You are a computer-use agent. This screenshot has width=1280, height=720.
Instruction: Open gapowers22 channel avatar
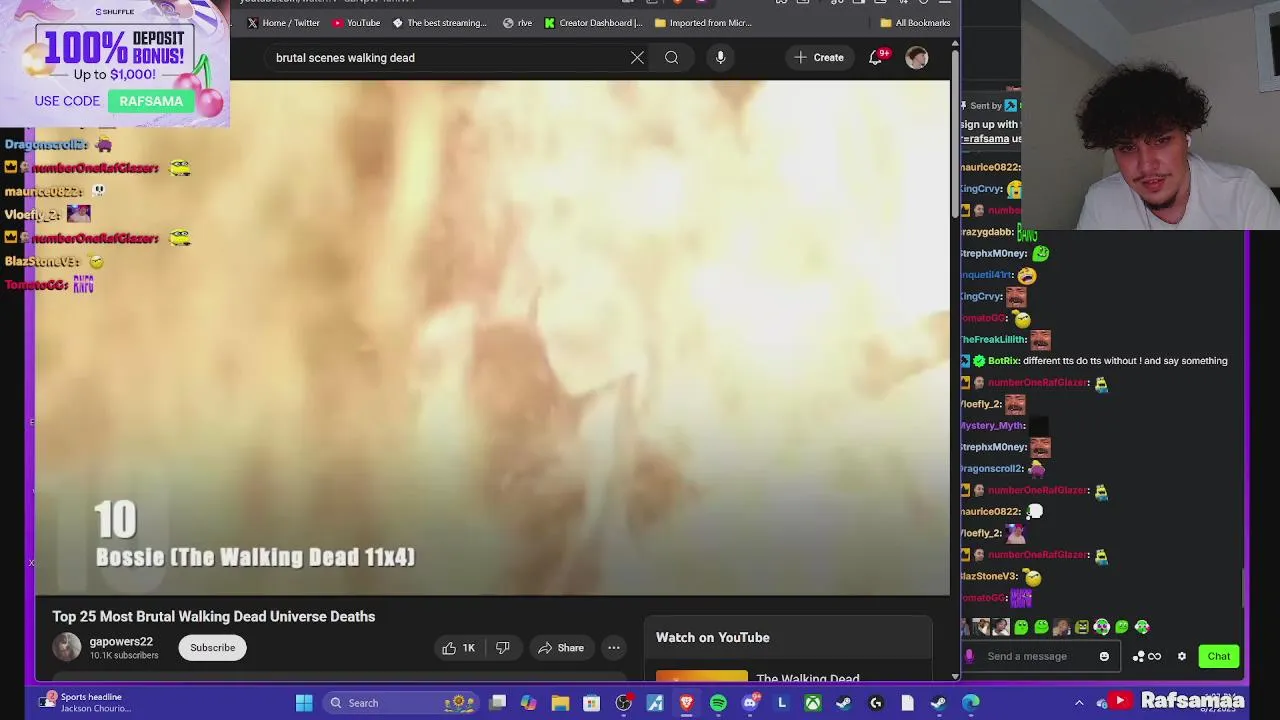pos(67,648)
